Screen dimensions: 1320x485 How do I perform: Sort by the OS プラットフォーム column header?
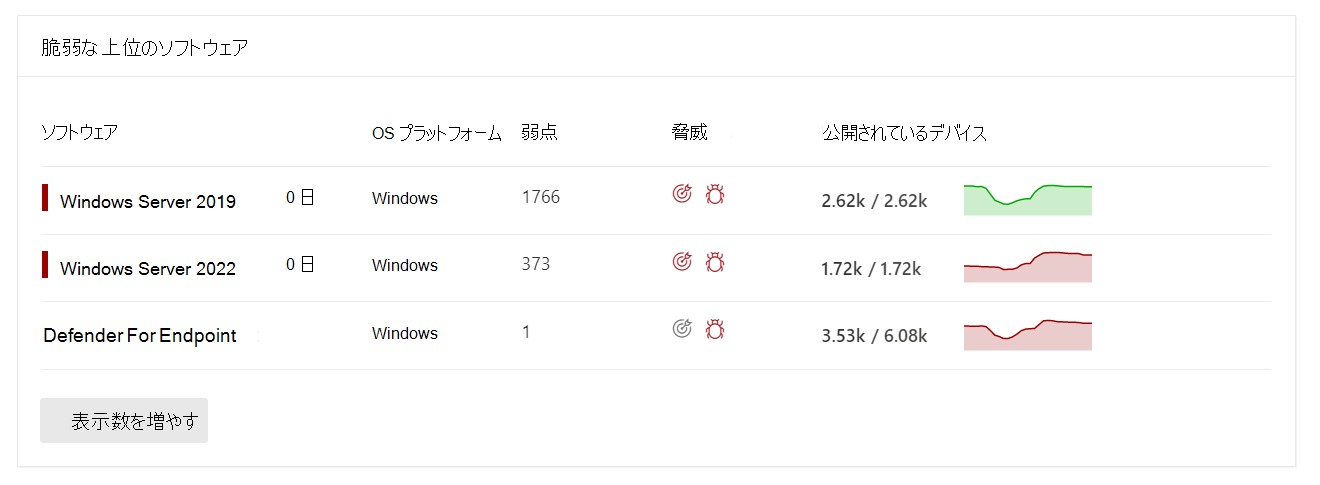[436, 134]
